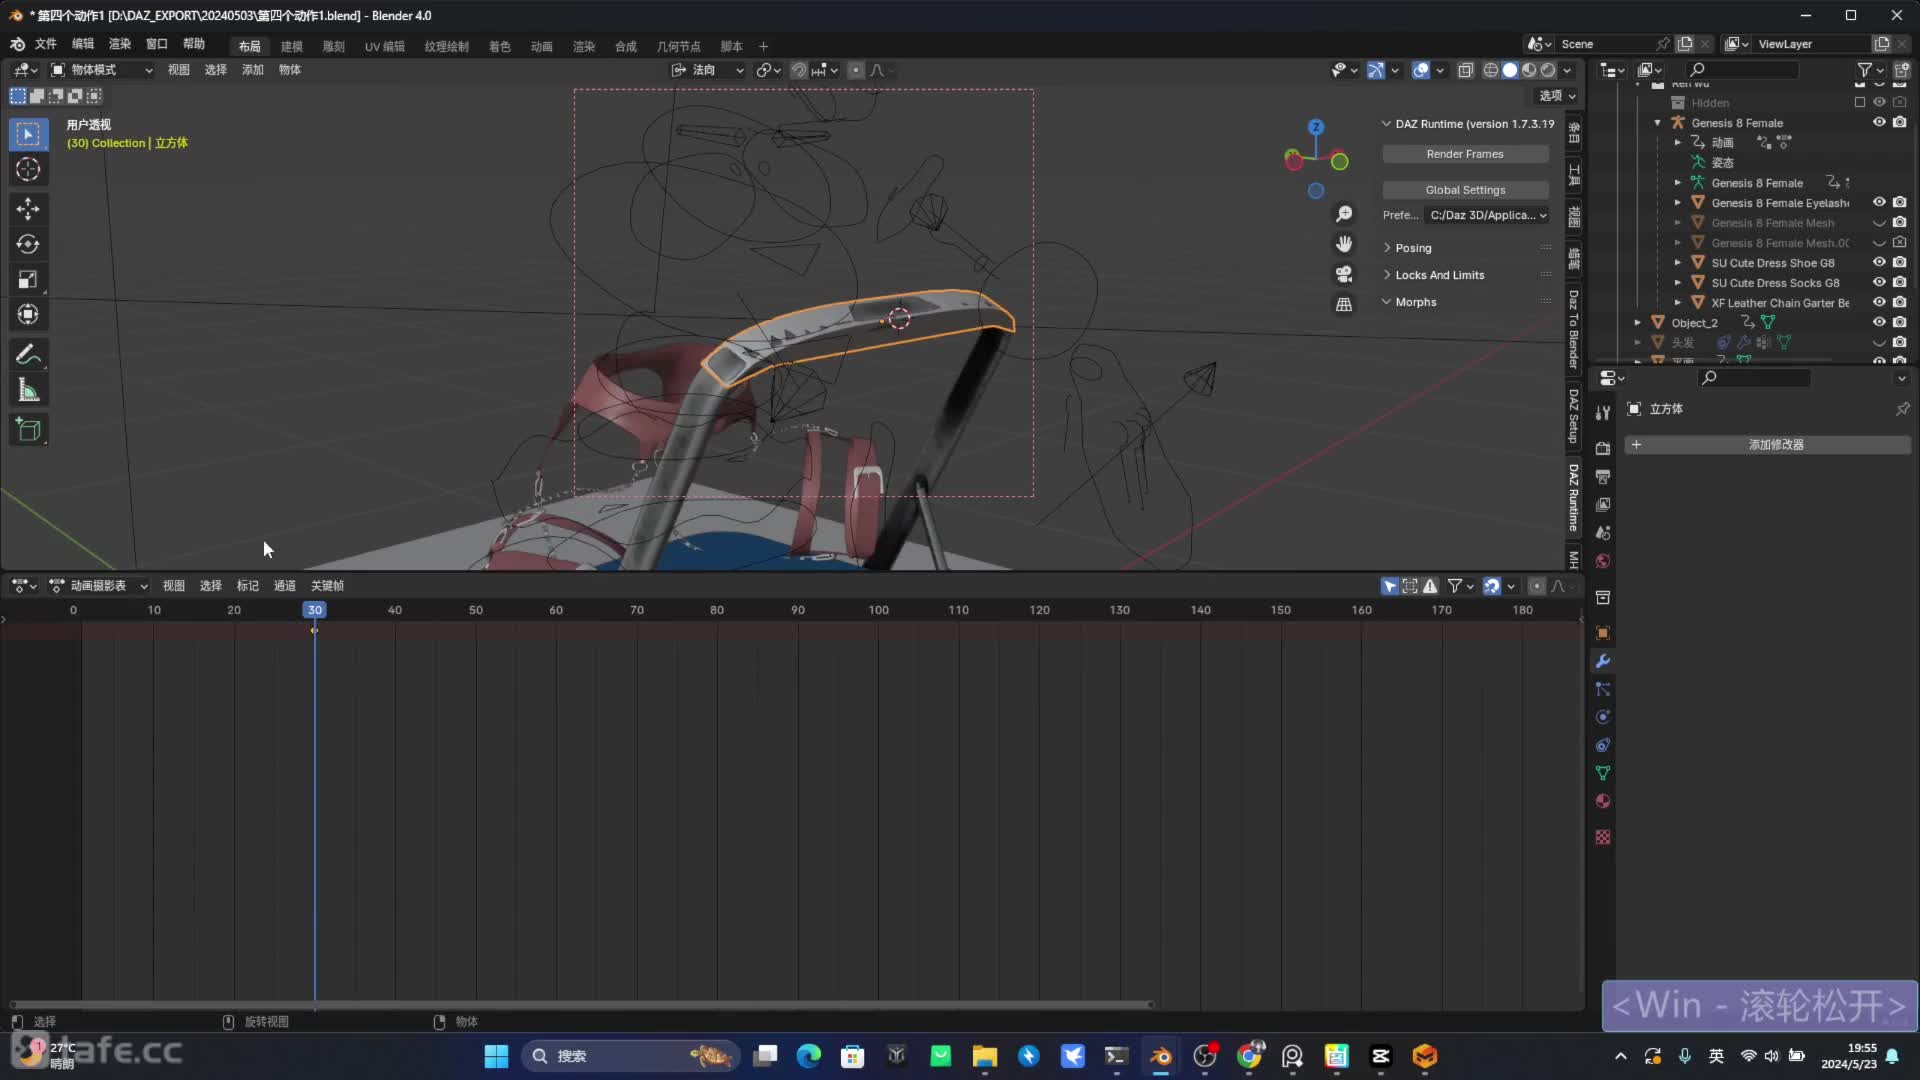Open the 编辑 menu
1920x1080 pixels.
(83, 44)
